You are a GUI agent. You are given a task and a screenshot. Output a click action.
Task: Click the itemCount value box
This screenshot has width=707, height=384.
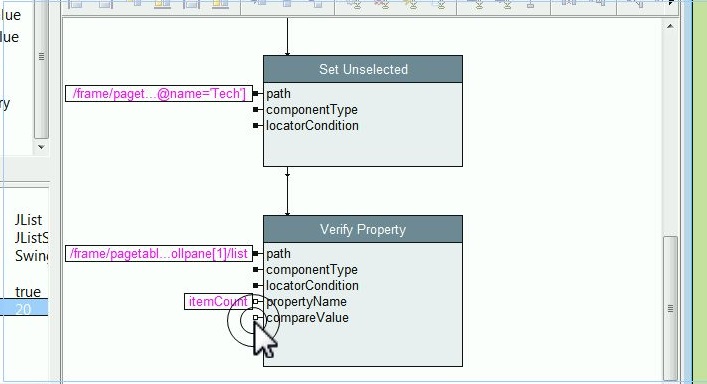click(x=218, y=302)
